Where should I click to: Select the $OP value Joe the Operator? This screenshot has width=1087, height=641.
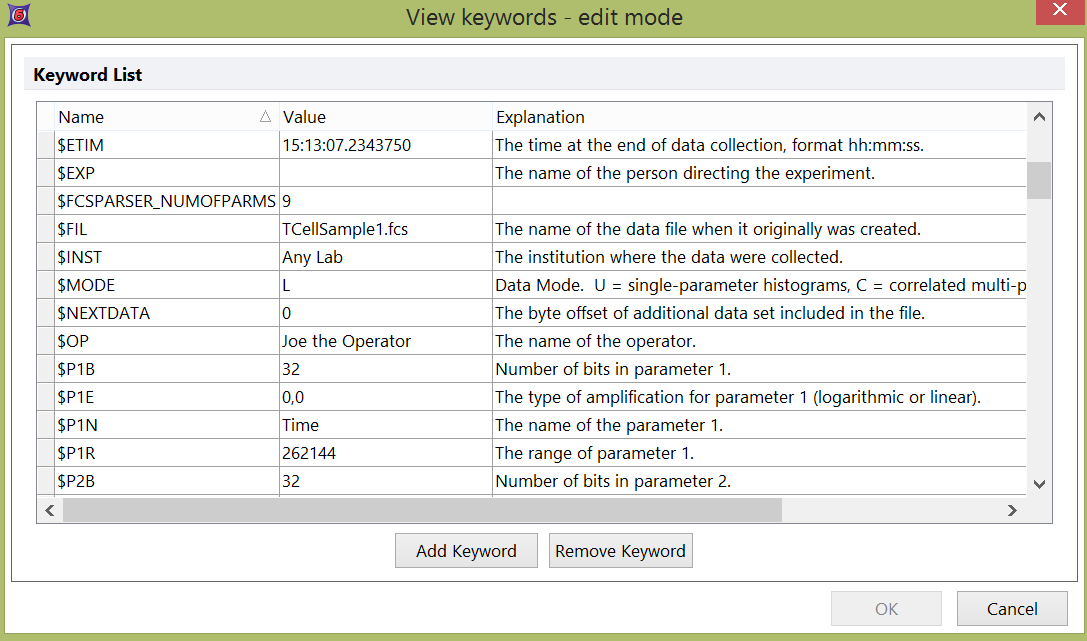[x=347, y=341]
